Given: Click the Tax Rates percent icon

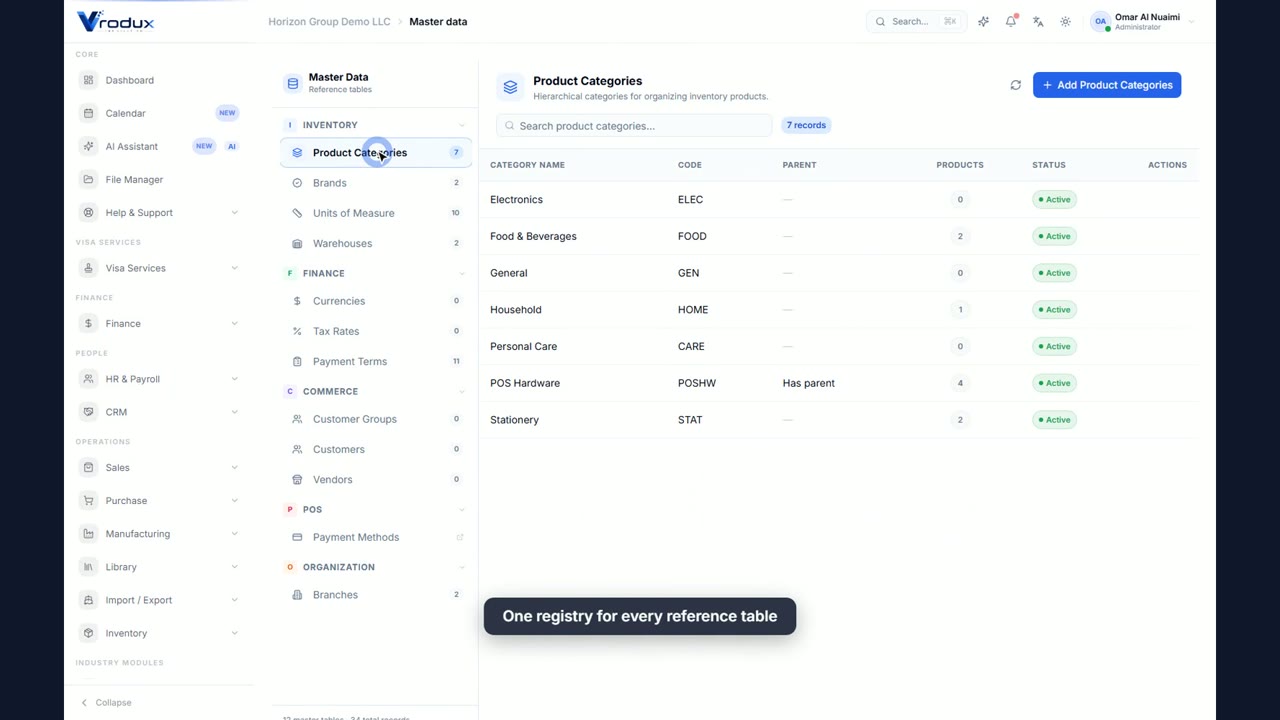Looking at the screenshot, I should [297, 331].
